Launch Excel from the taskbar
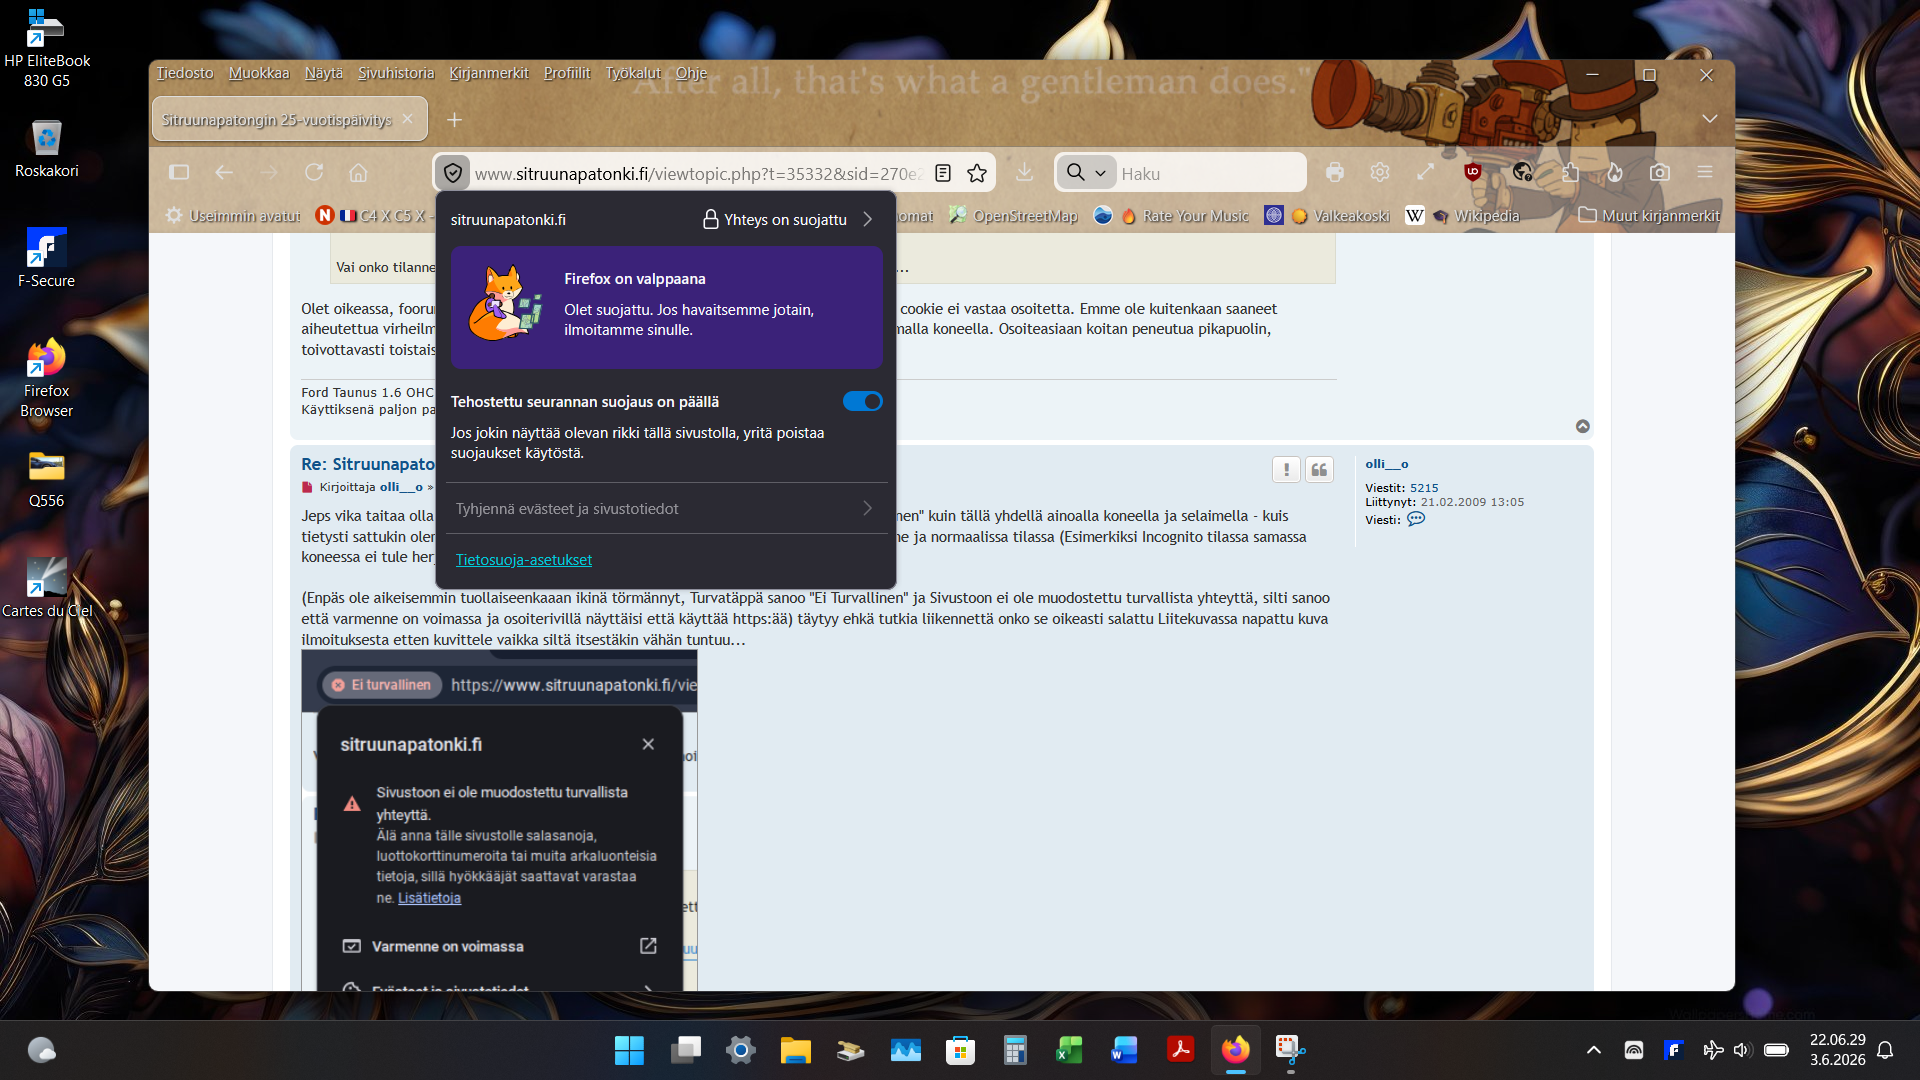1920x1080 pixels. click(x=1069, y=1050)
